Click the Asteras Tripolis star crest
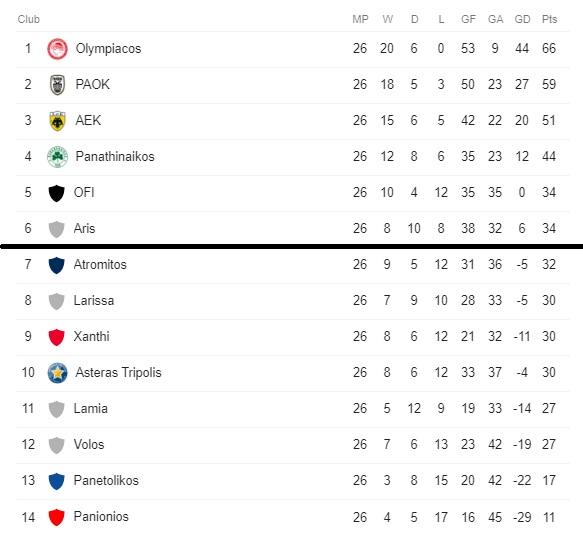 tap(57, 373)
